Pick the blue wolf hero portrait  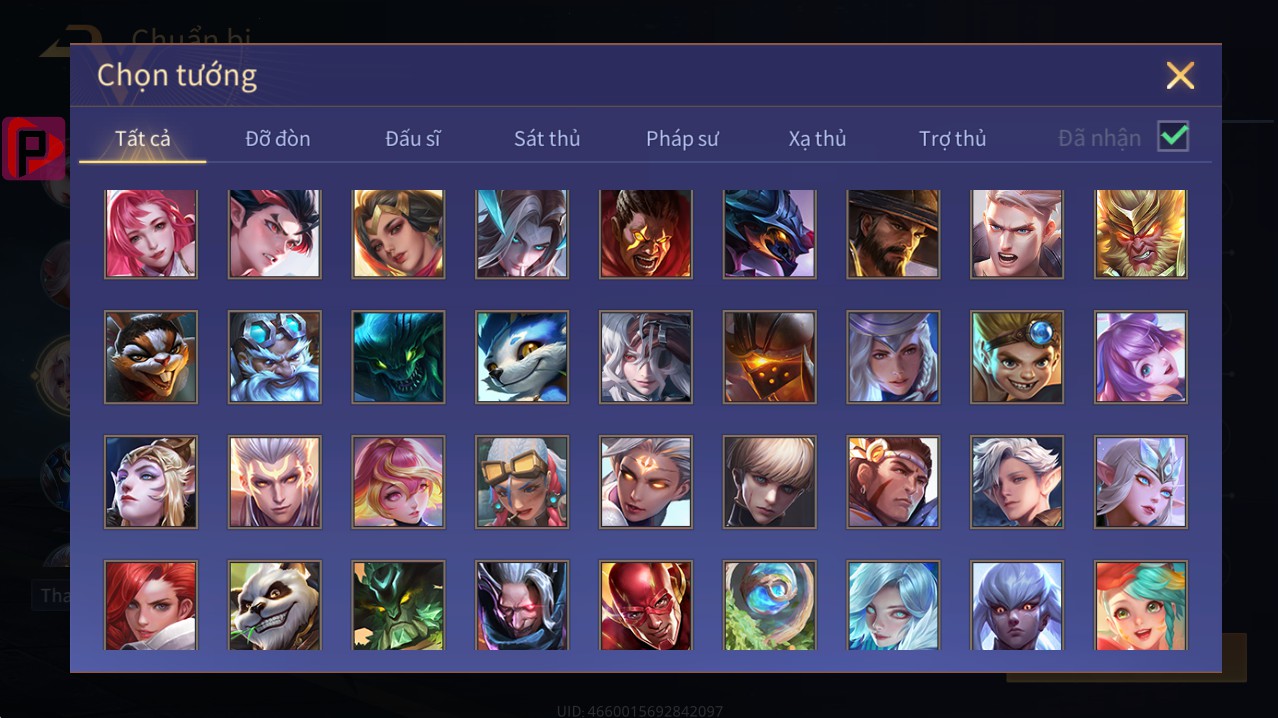pyautogui.click(x=522, y=357)
